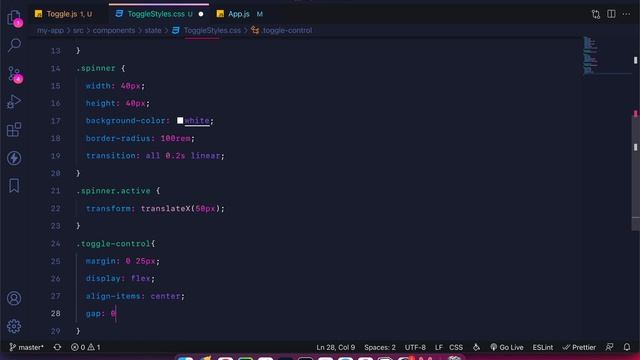This screenshot has width=640, height=360.
Task: Click the 'align-items' property text
Action: point(113,296)
